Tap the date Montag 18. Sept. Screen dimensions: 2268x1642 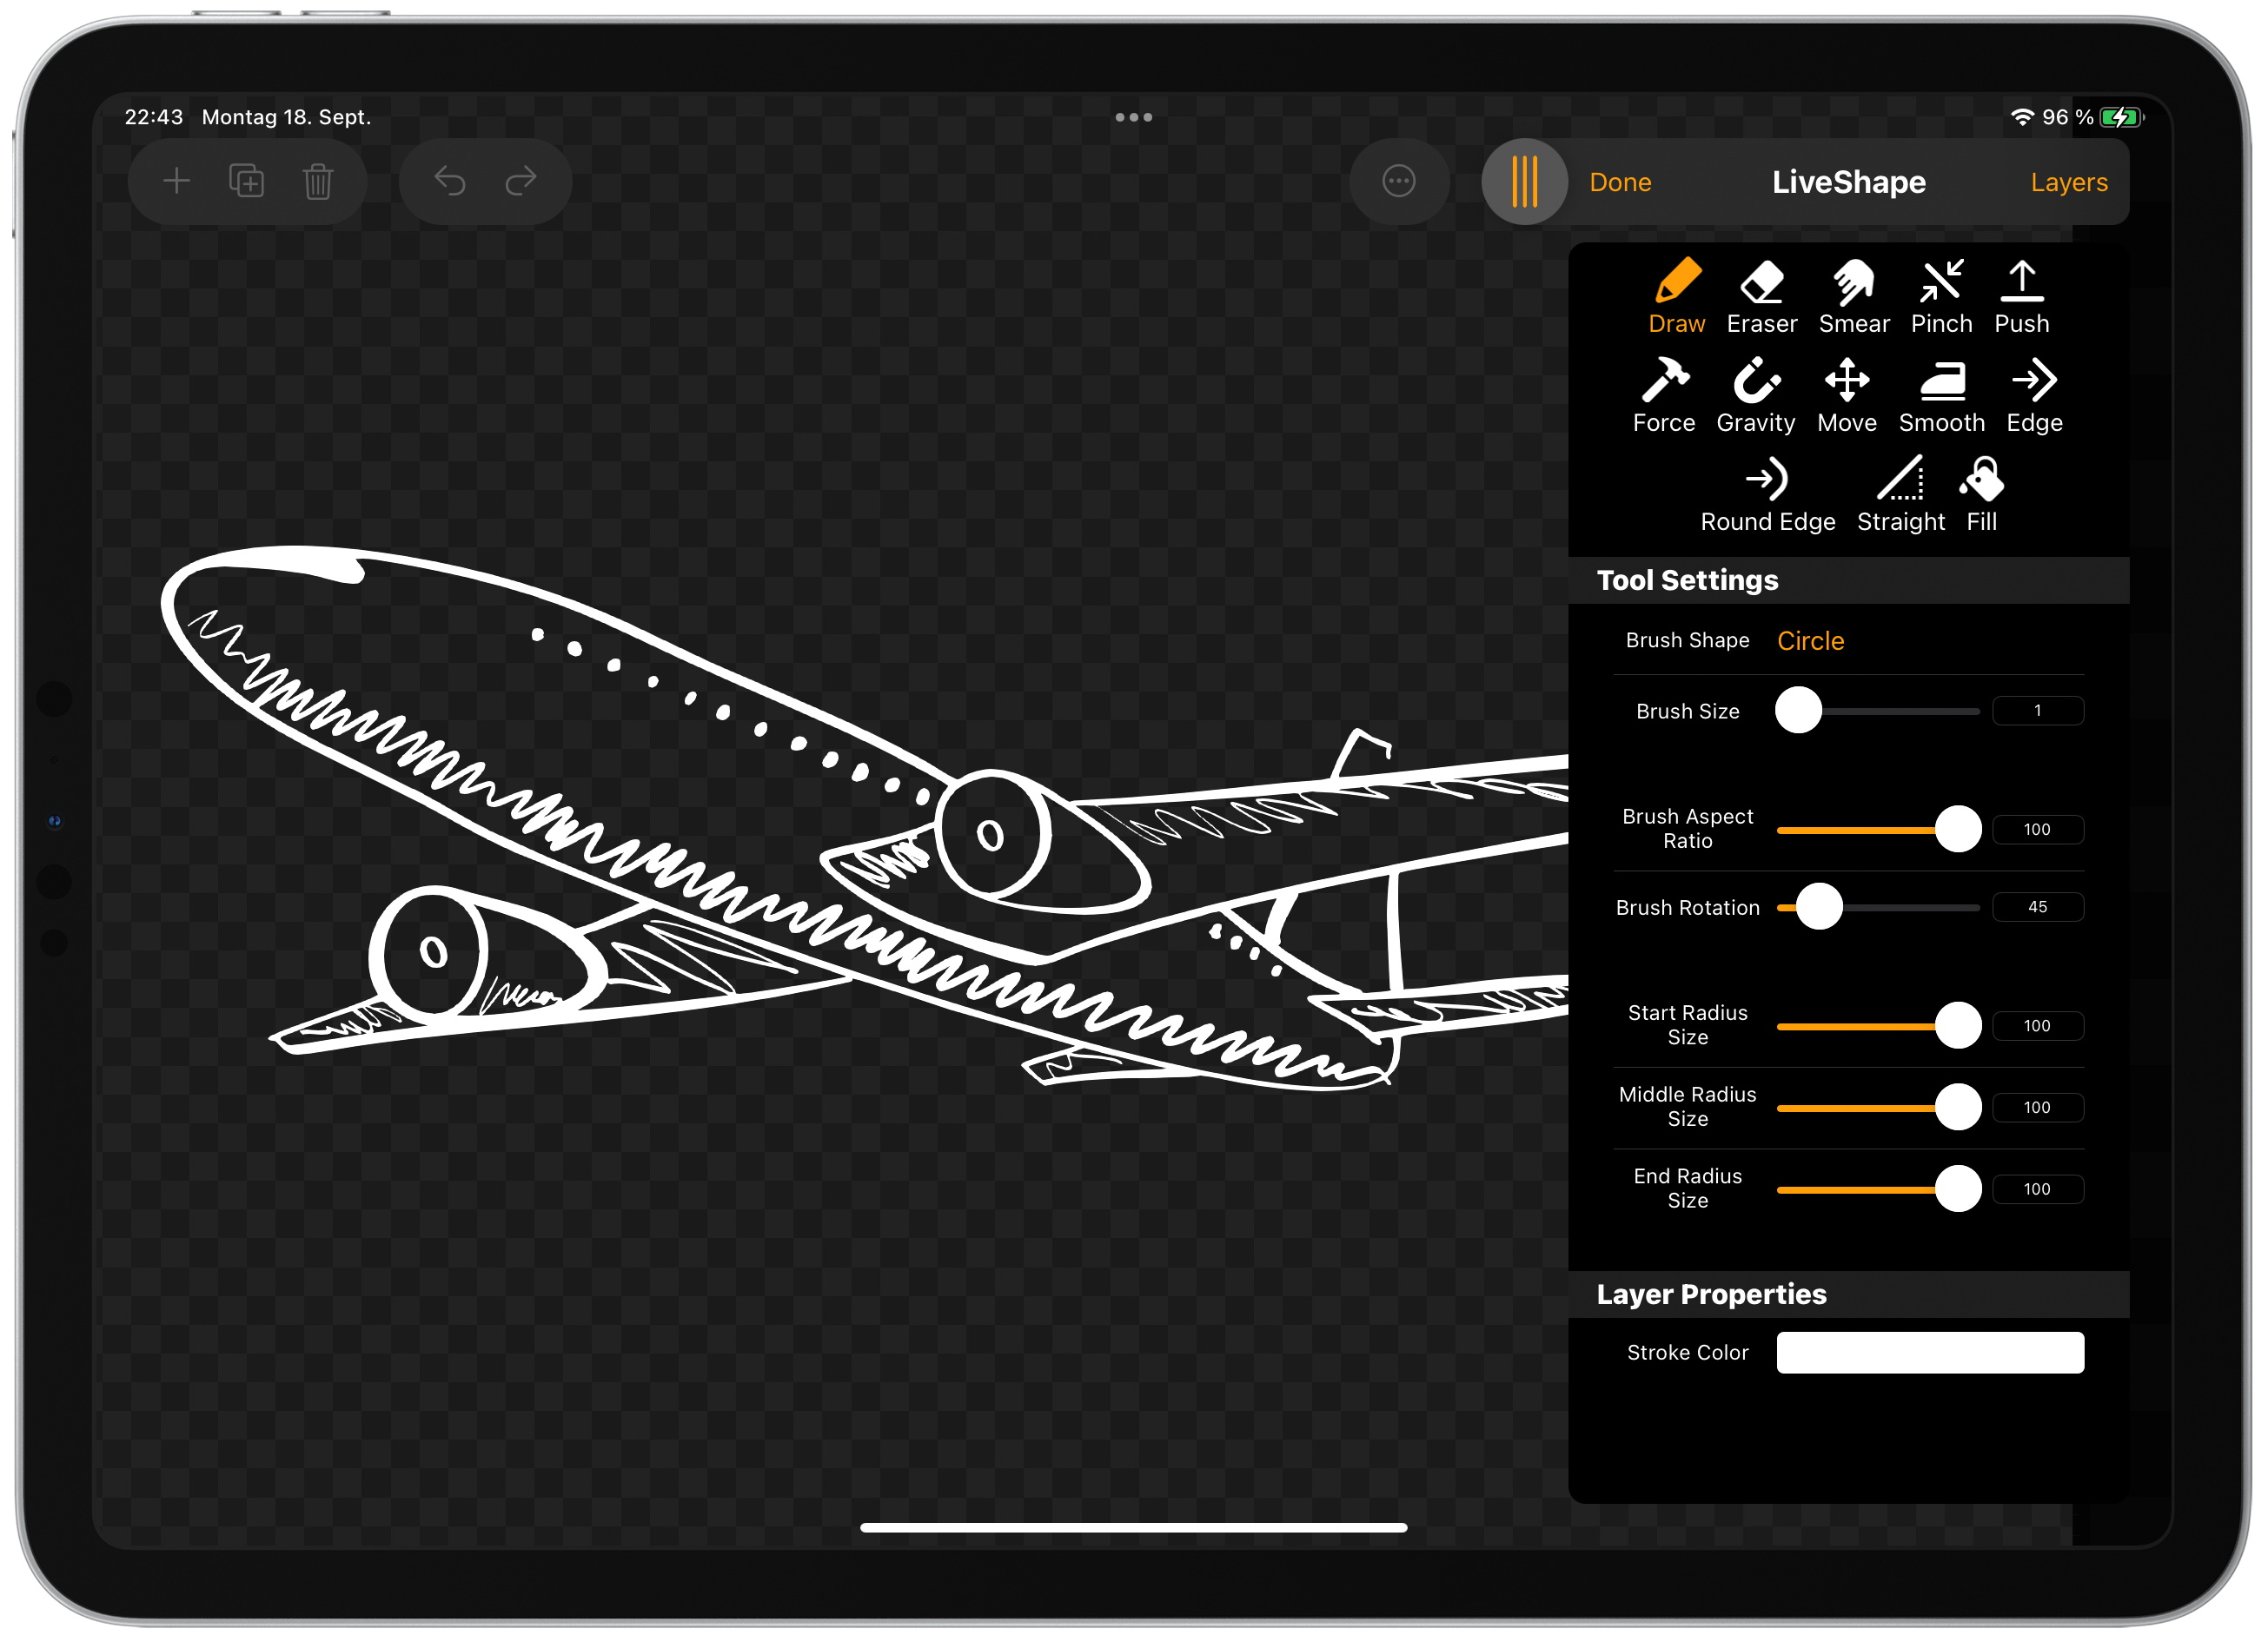click(286, 117)
